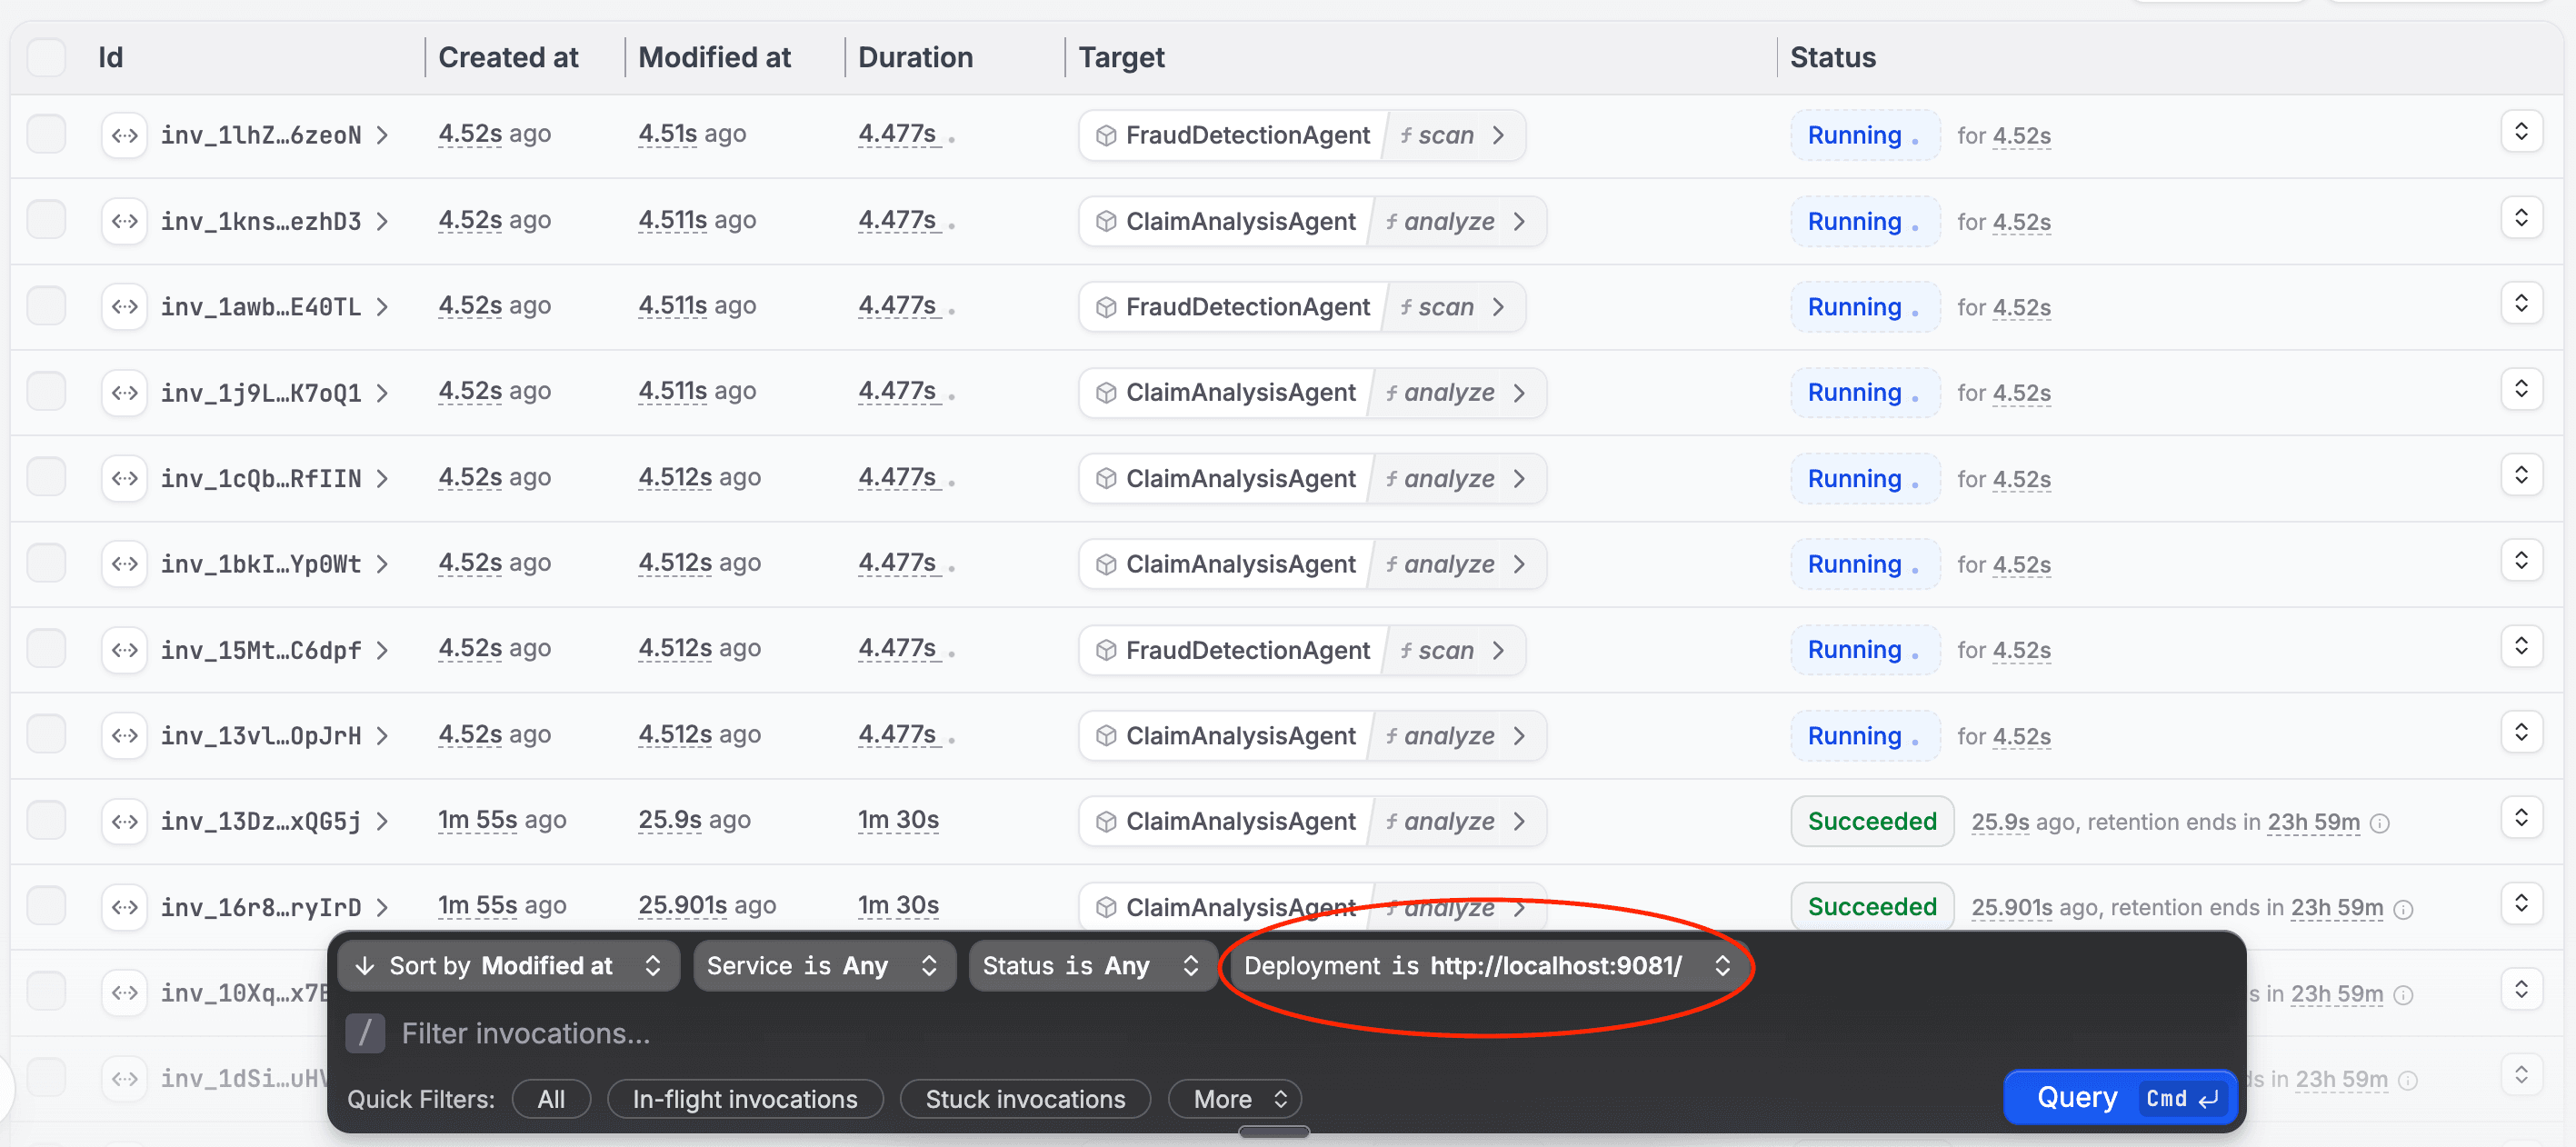Toggle the select-all checkbox in header

(46, 57)
